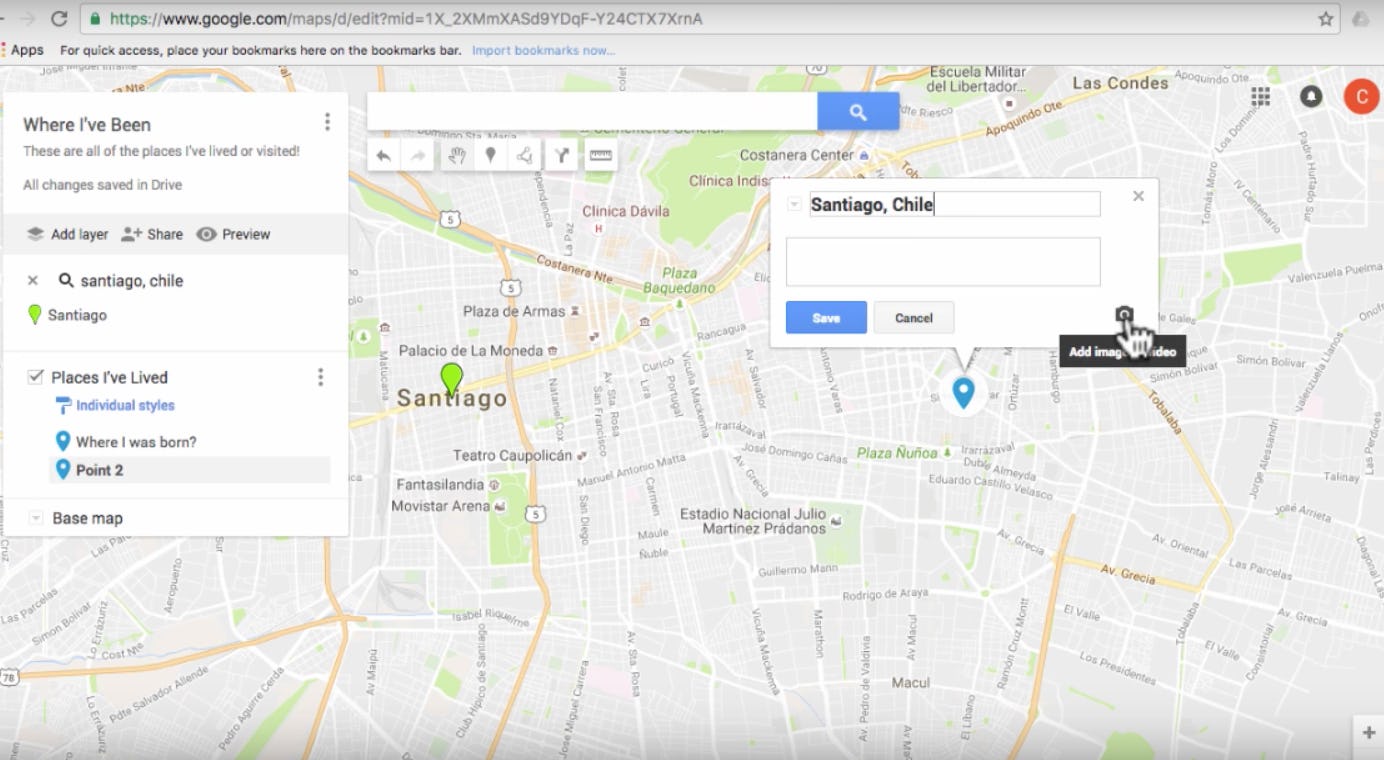Select the Add marker tool
1384x760 pixels.
tap(490, 155)
